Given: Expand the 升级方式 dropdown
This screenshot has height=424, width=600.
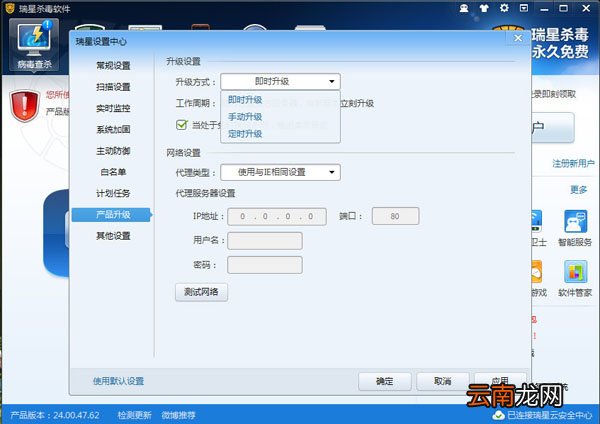Looking at the screenshot, I should pos(280,82).
